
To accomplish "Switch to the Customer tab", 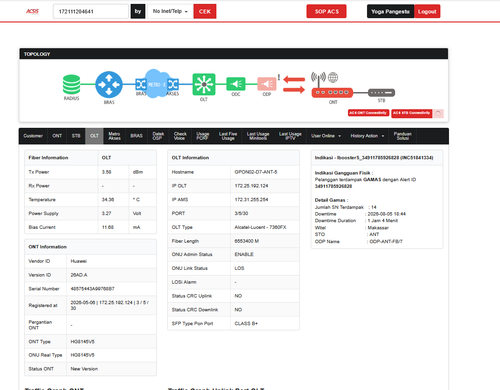I will point(33,136).
